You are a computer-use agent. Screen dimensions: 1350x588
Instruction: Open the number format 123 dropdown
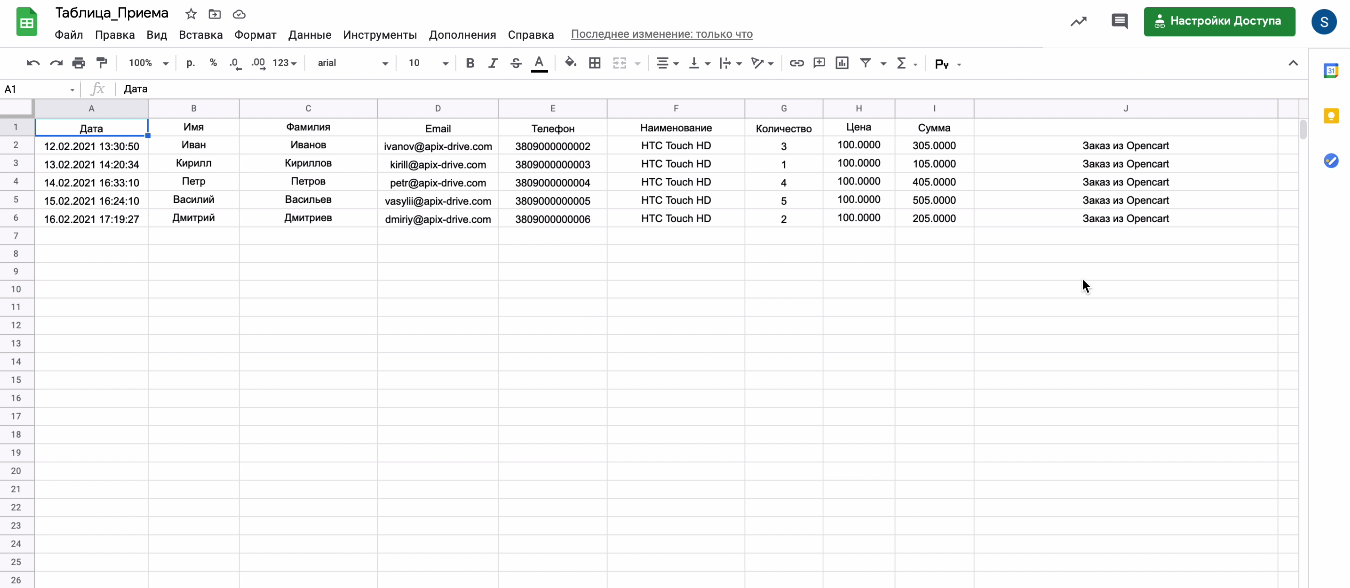pos(285,63)
